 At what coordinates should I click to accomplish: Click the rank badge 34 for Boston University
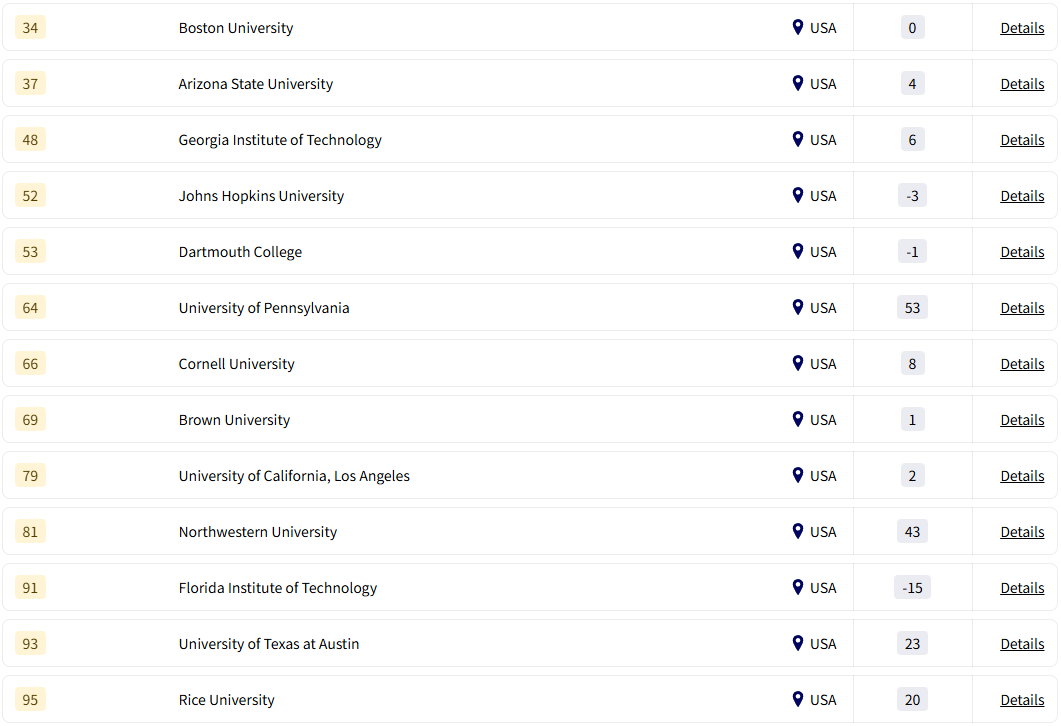(30, 28)
